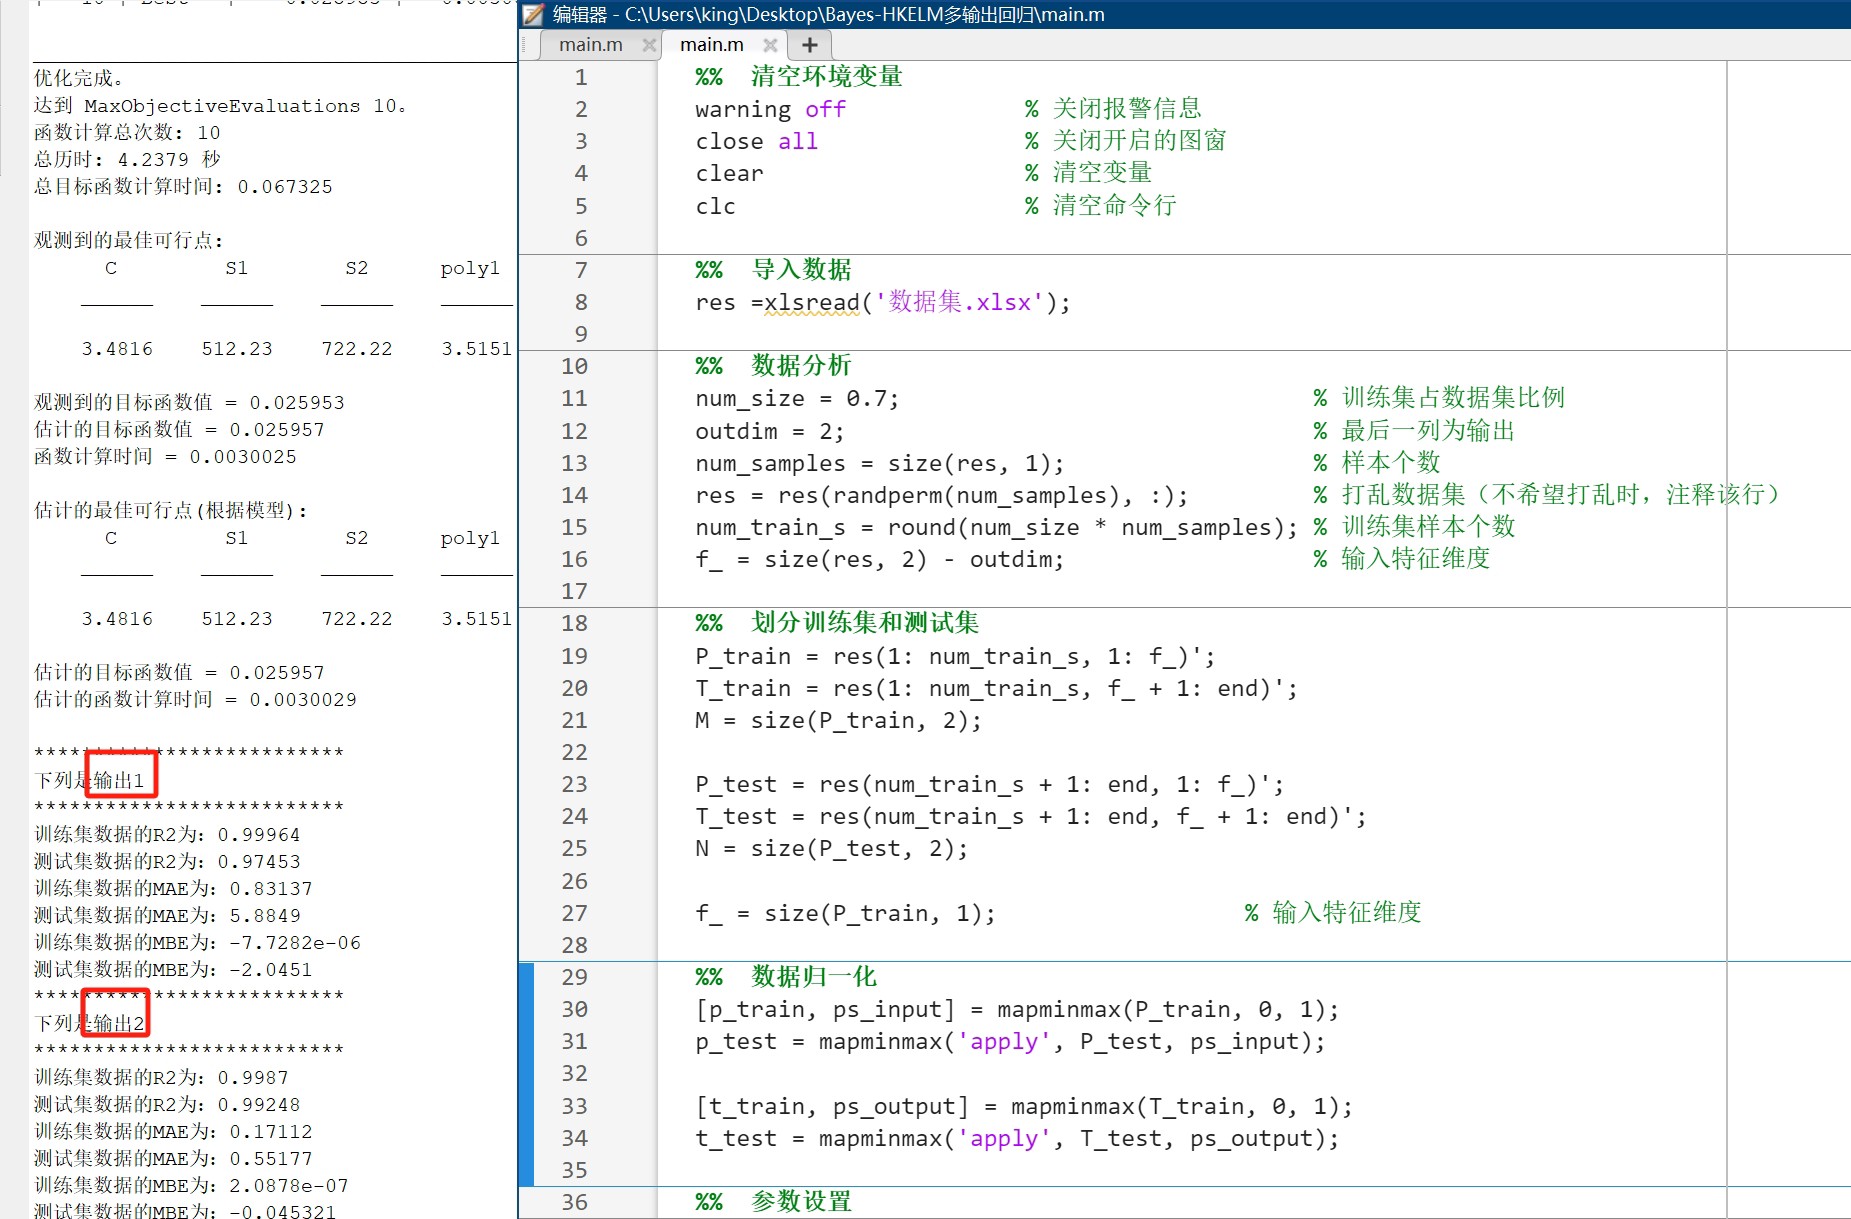Click the t_test mapminmax 'apply' line
The width and height of the screenshot is (1851, 1219).
[1017, 1138]
